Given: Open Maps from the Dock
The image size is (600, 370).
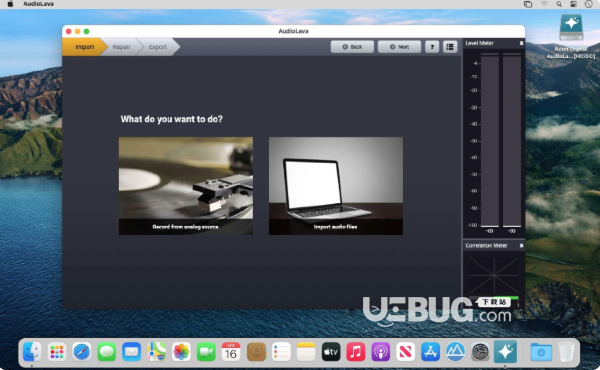Looking at the screenshot, I should 157,352.
